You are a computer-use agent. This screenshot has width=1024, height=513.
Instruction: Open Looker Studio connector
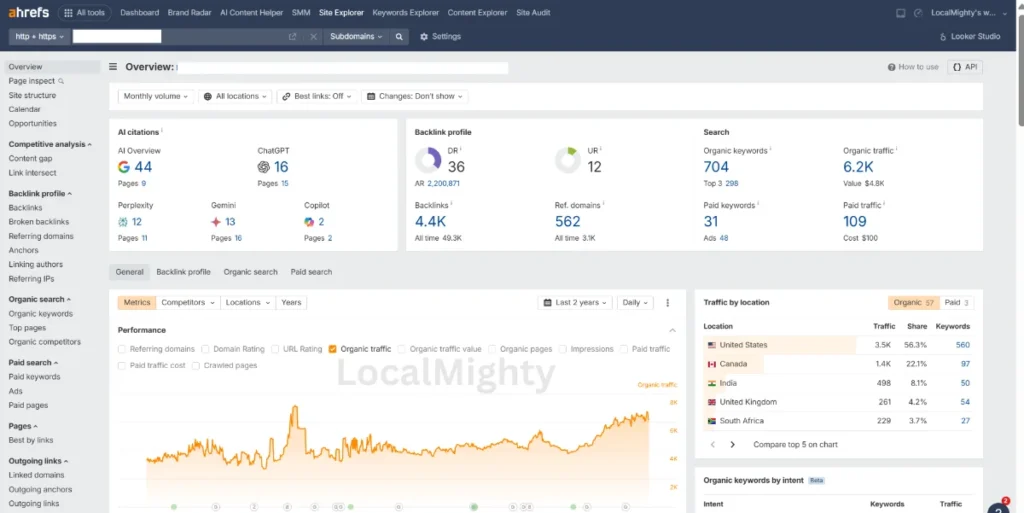click(970, 37)
